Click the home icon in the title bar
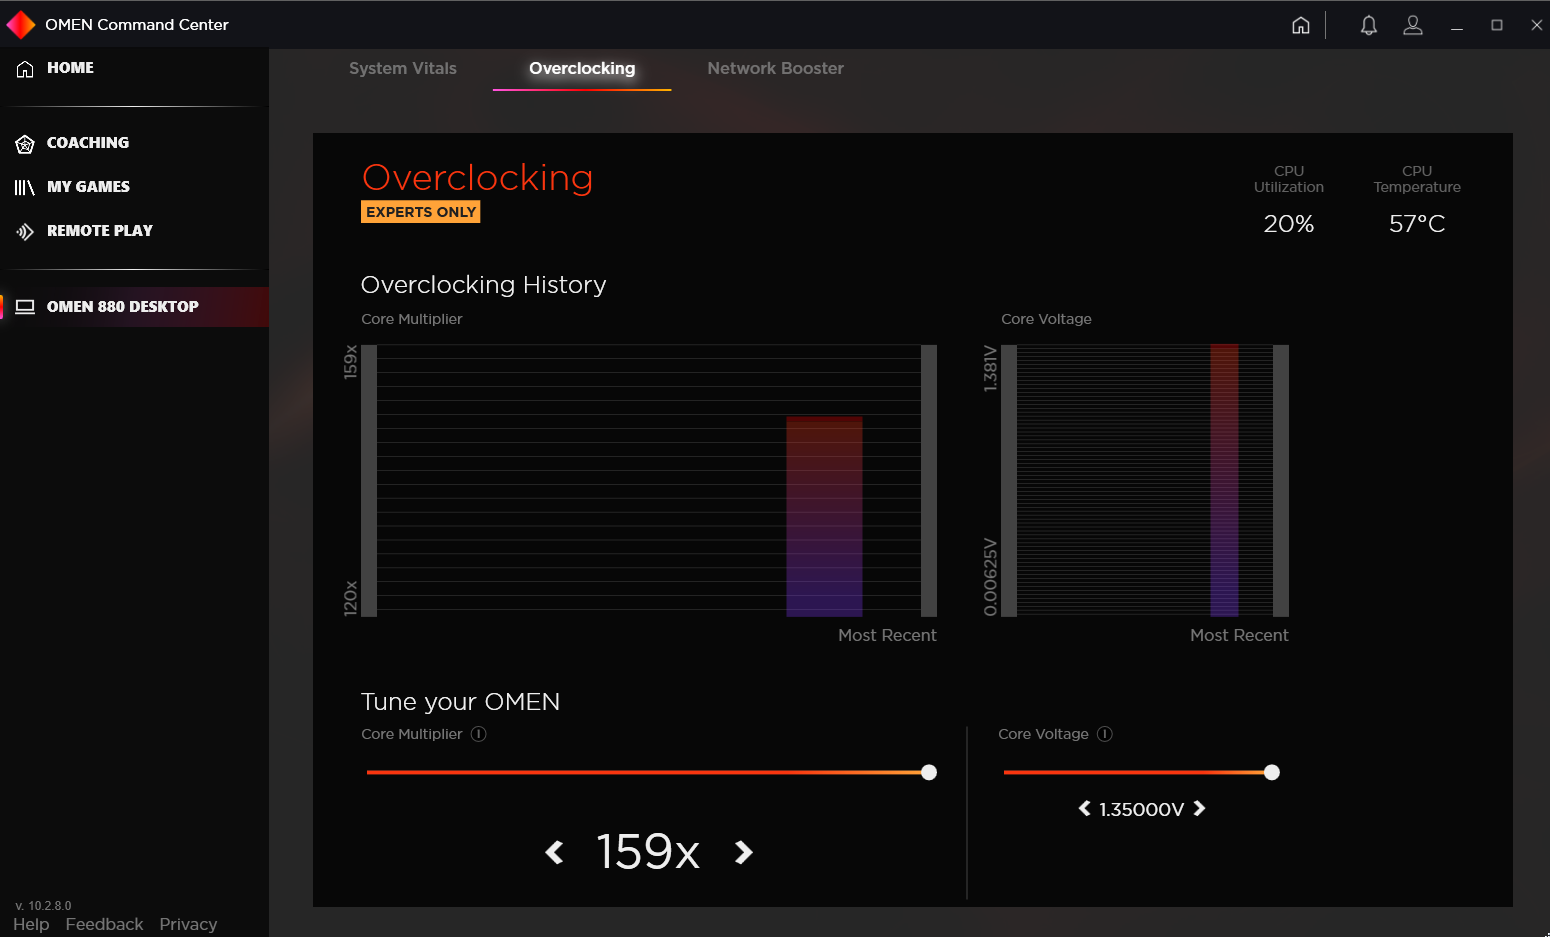 [x=1301, y=24]
